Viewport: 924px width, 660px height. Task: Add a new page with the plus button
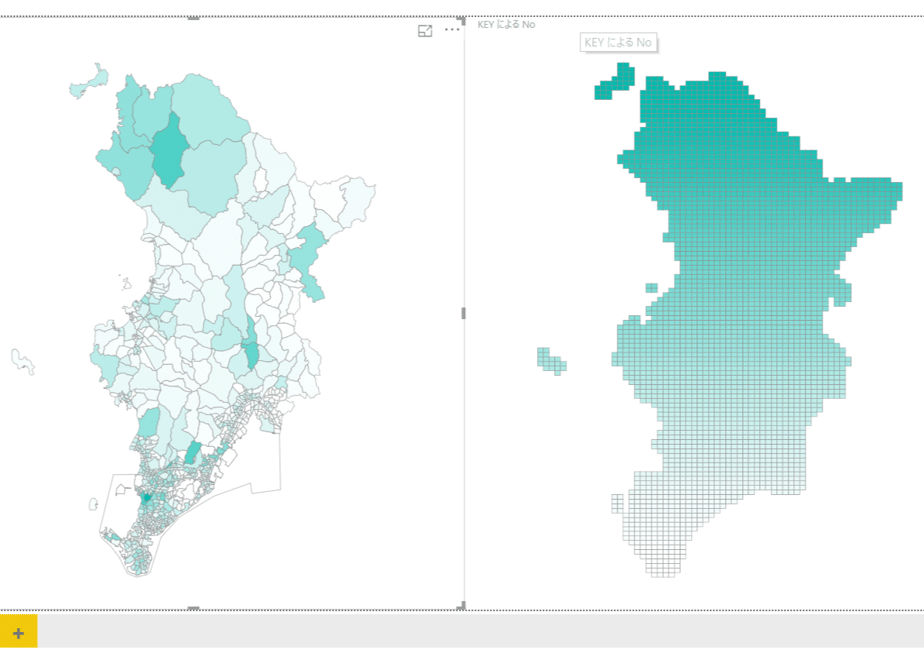click(18, 633)
